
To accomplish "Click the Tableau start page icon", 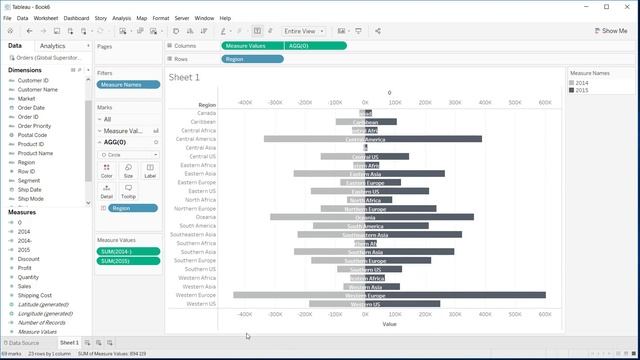I will 10,31.
